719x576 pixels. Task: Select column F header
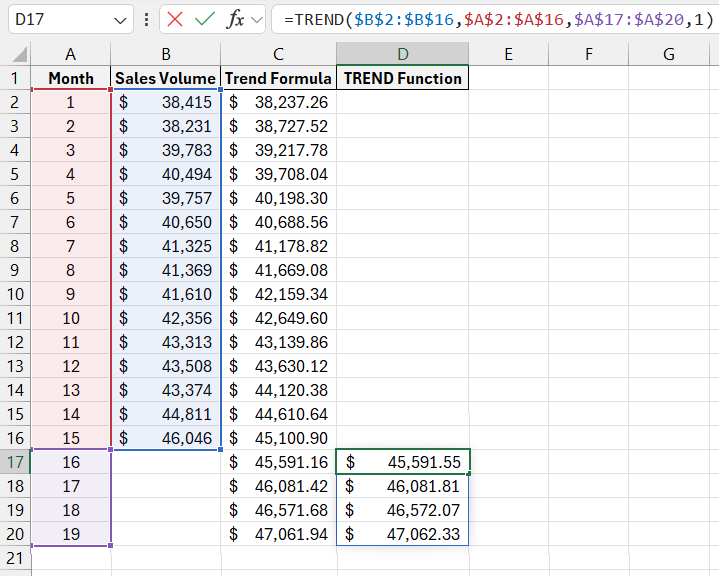point(588,54)
